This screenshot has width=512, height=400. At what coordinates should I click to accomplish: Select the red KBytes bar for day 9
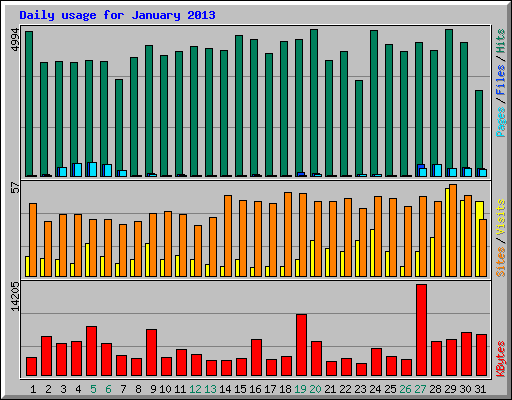tap(151, 353)
